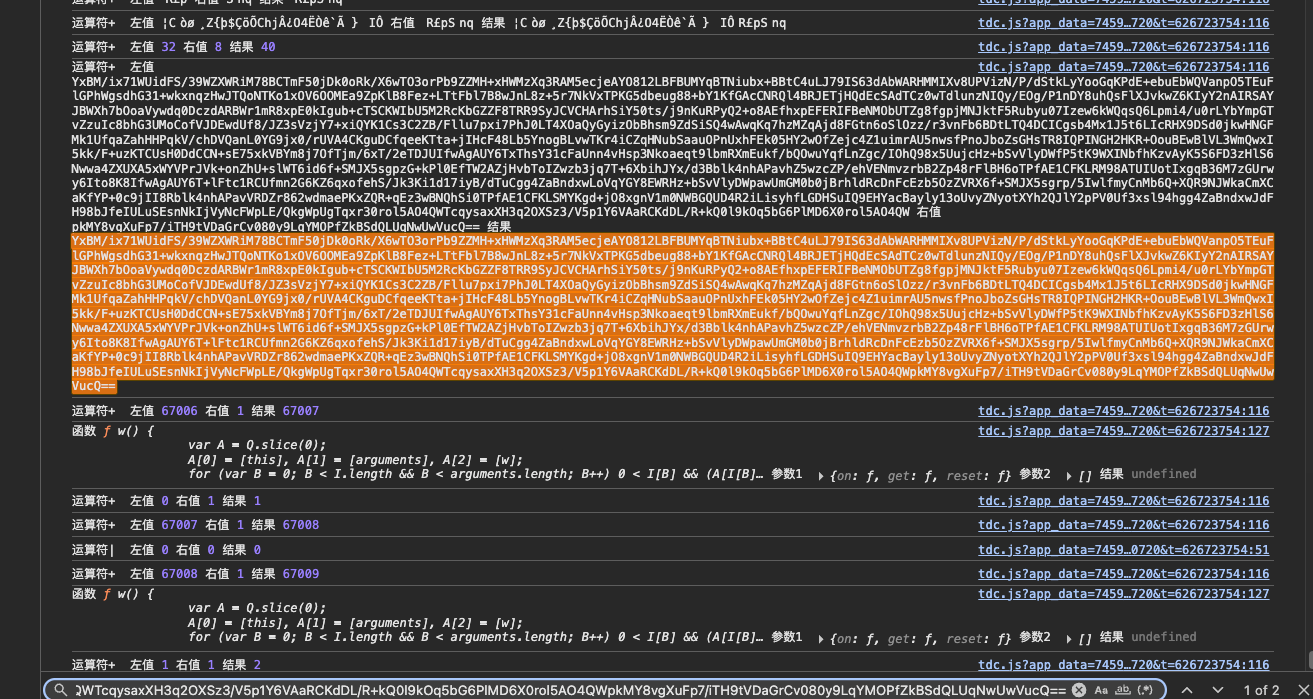Click inside the console search input
This screenshot has width=1313, height=699.
[x=570, y=690]
